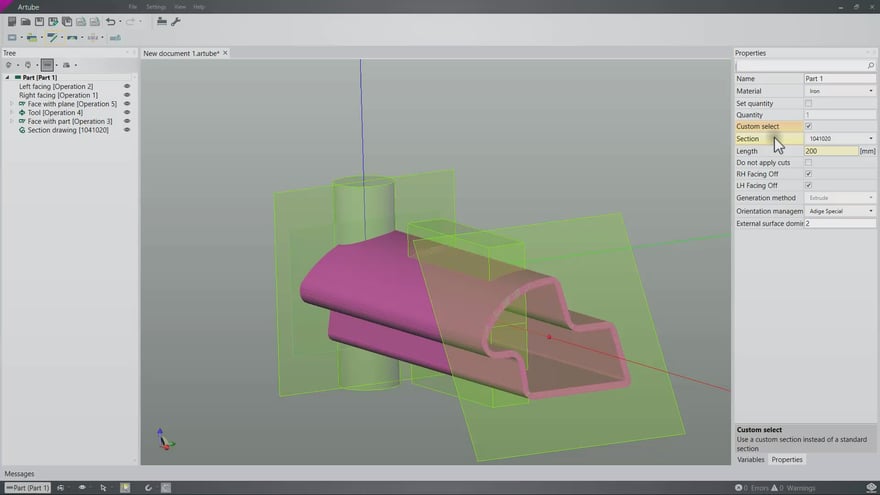This screenshot has width=880, height=495.
Task: Click the Tool [Operation 4] tree icon
Action: 22,113
